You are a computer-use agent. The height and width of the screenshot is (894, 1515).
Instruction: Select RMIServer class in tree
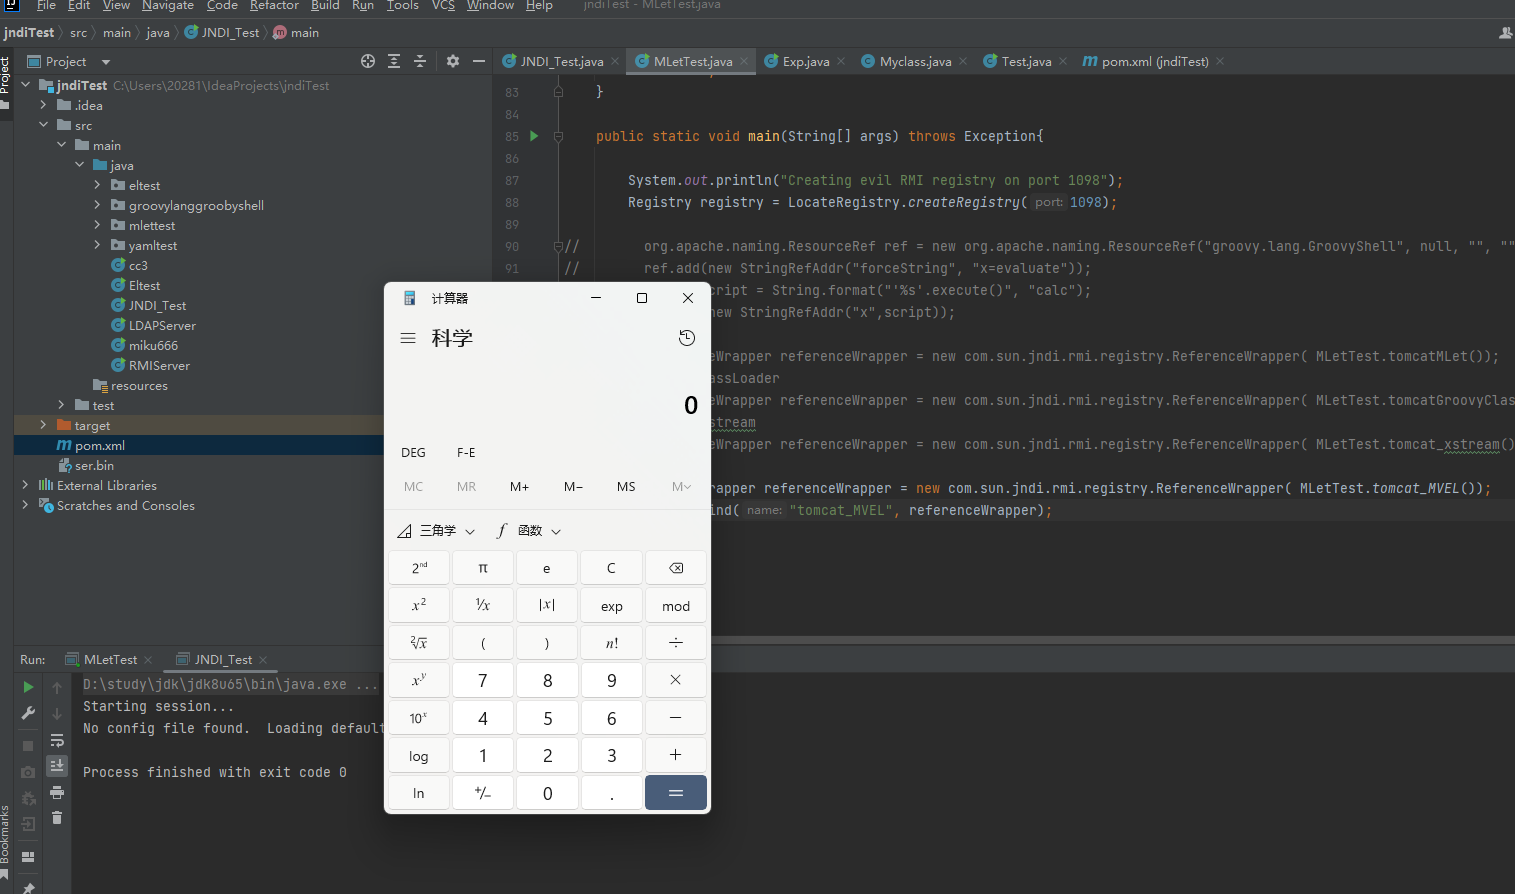159,365
